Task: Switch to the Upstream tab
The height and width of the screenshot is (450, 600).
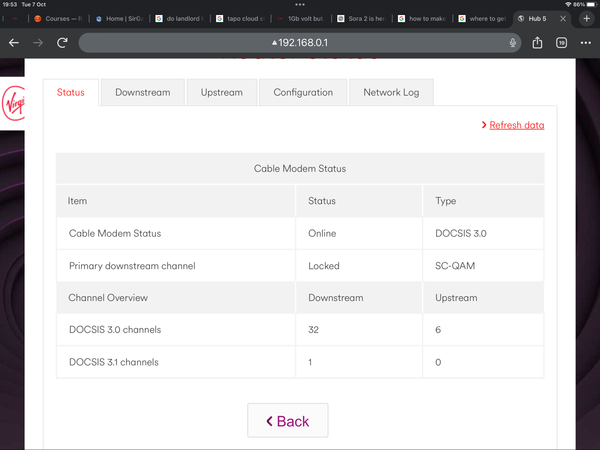Action: [x=222, y=92]
